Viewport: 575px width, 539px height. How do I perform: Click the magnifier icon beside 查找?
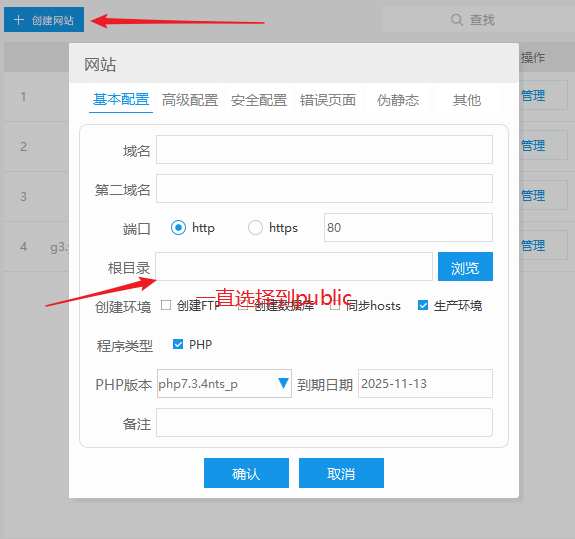(x=457, y=20)
